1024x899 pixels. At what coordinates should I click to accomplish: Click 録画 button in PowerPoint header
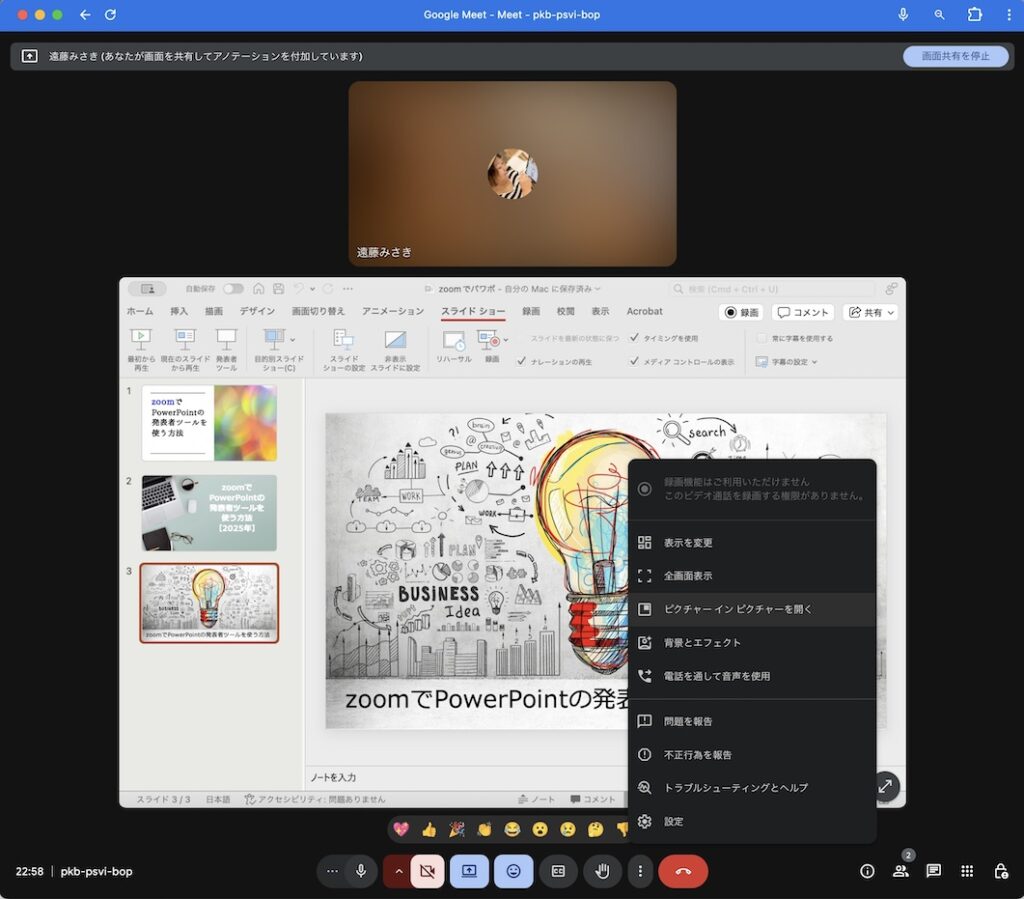(741, 313)
